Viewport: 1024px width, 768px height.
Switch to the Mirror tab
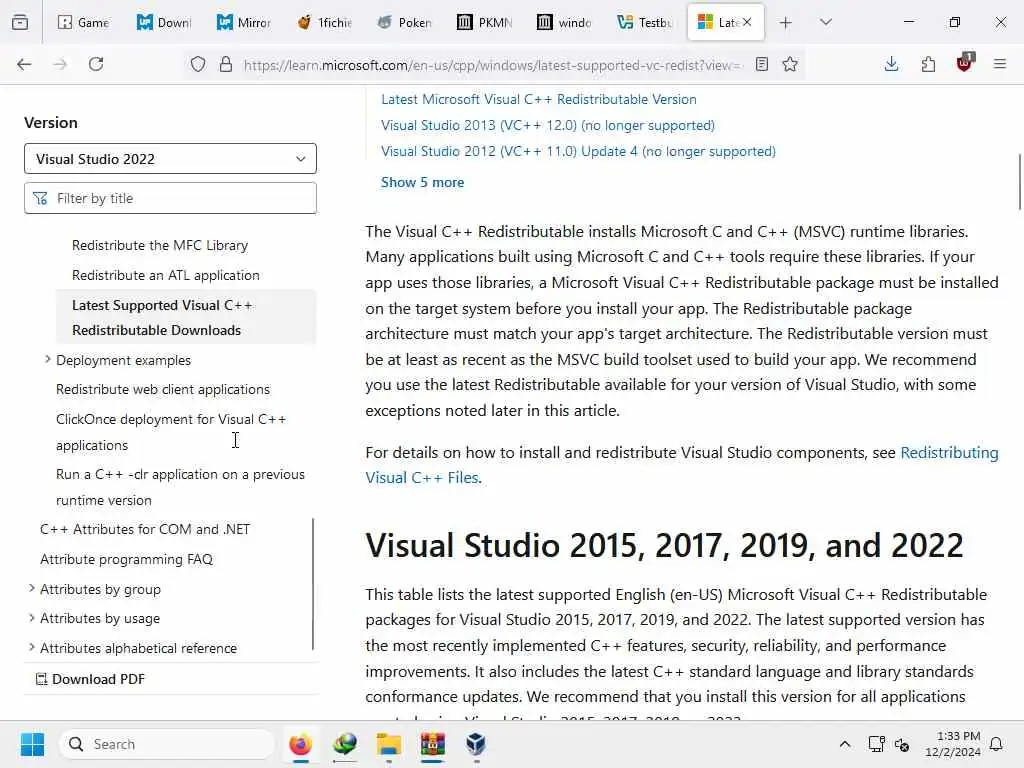point(243,22)
